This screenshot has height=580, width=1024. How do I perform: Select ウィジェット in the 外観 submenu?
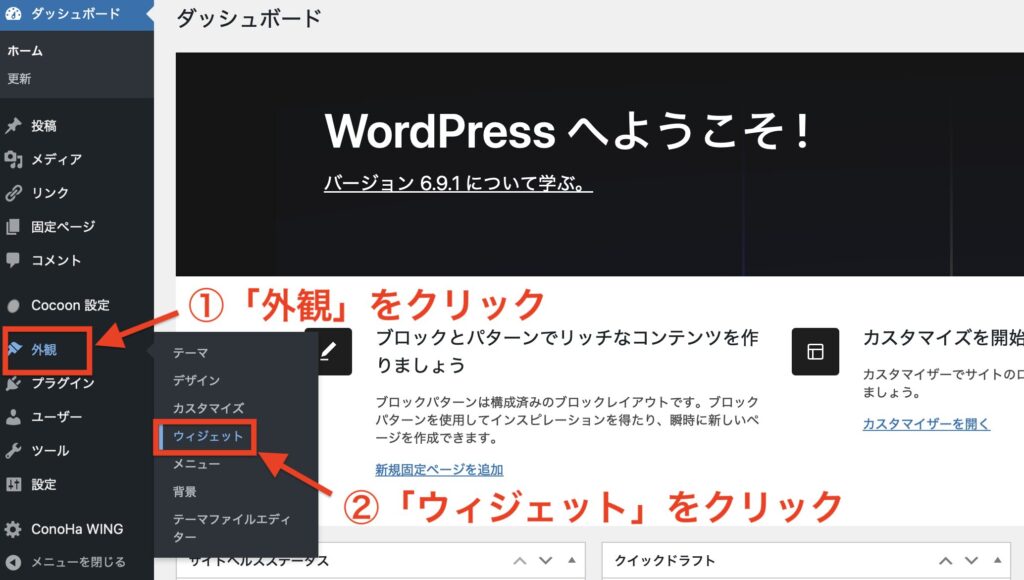click(x=208, y=437)
